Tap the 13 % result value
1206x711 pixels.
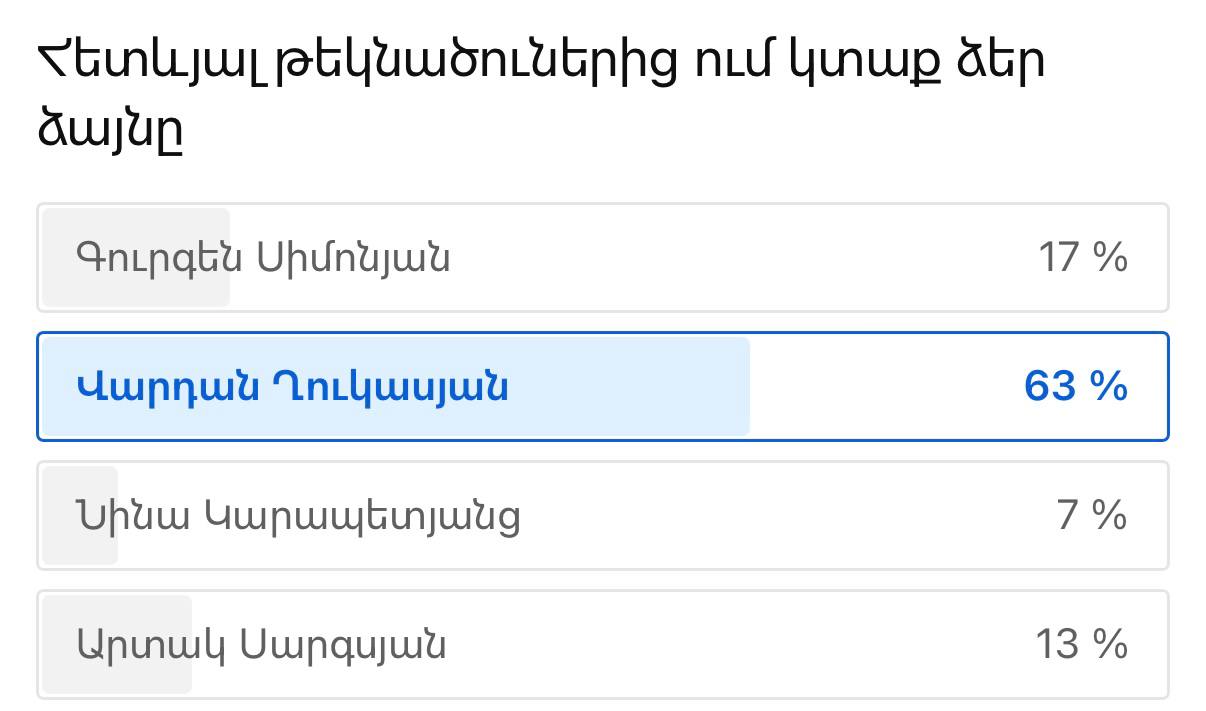[x=1081, y=645]
